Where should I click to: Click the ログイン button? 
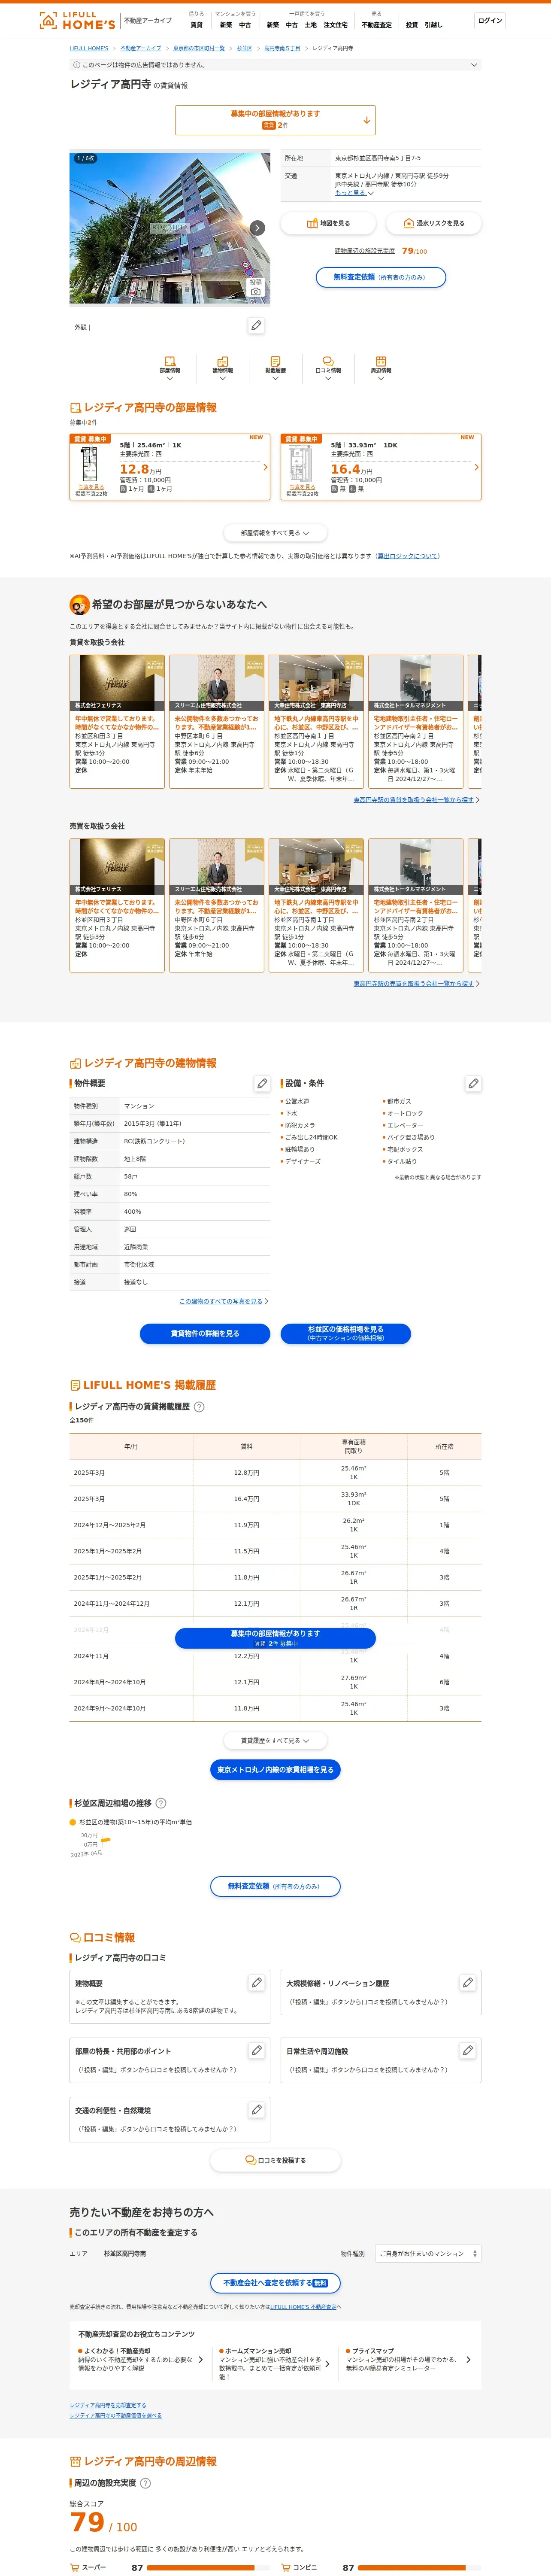490,20
